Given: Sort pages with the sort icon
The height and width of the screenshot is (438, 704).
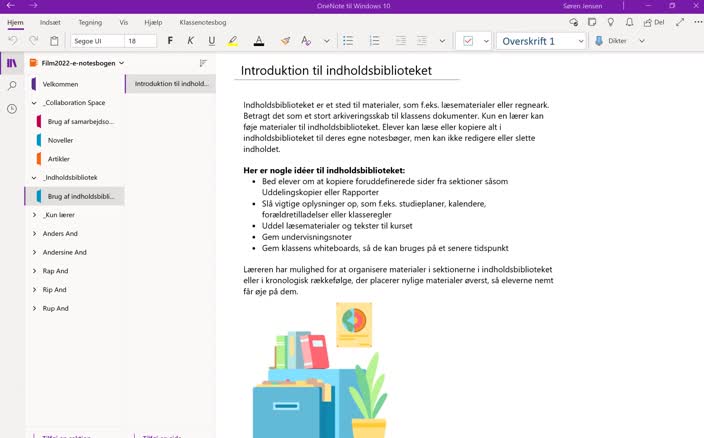Looking at the screenshot, I should (x=203, y=63).
